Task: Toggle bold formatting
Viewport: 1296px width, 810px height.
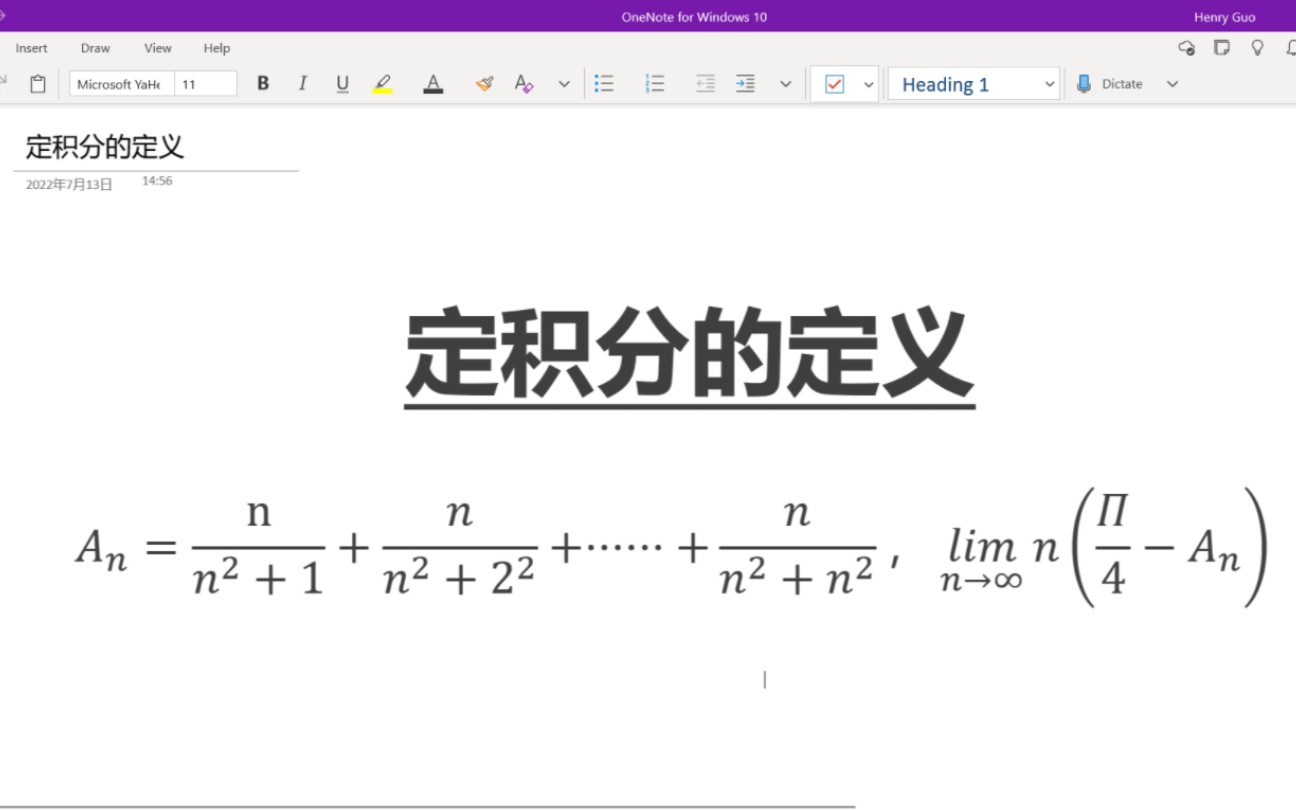Action: 263,84
